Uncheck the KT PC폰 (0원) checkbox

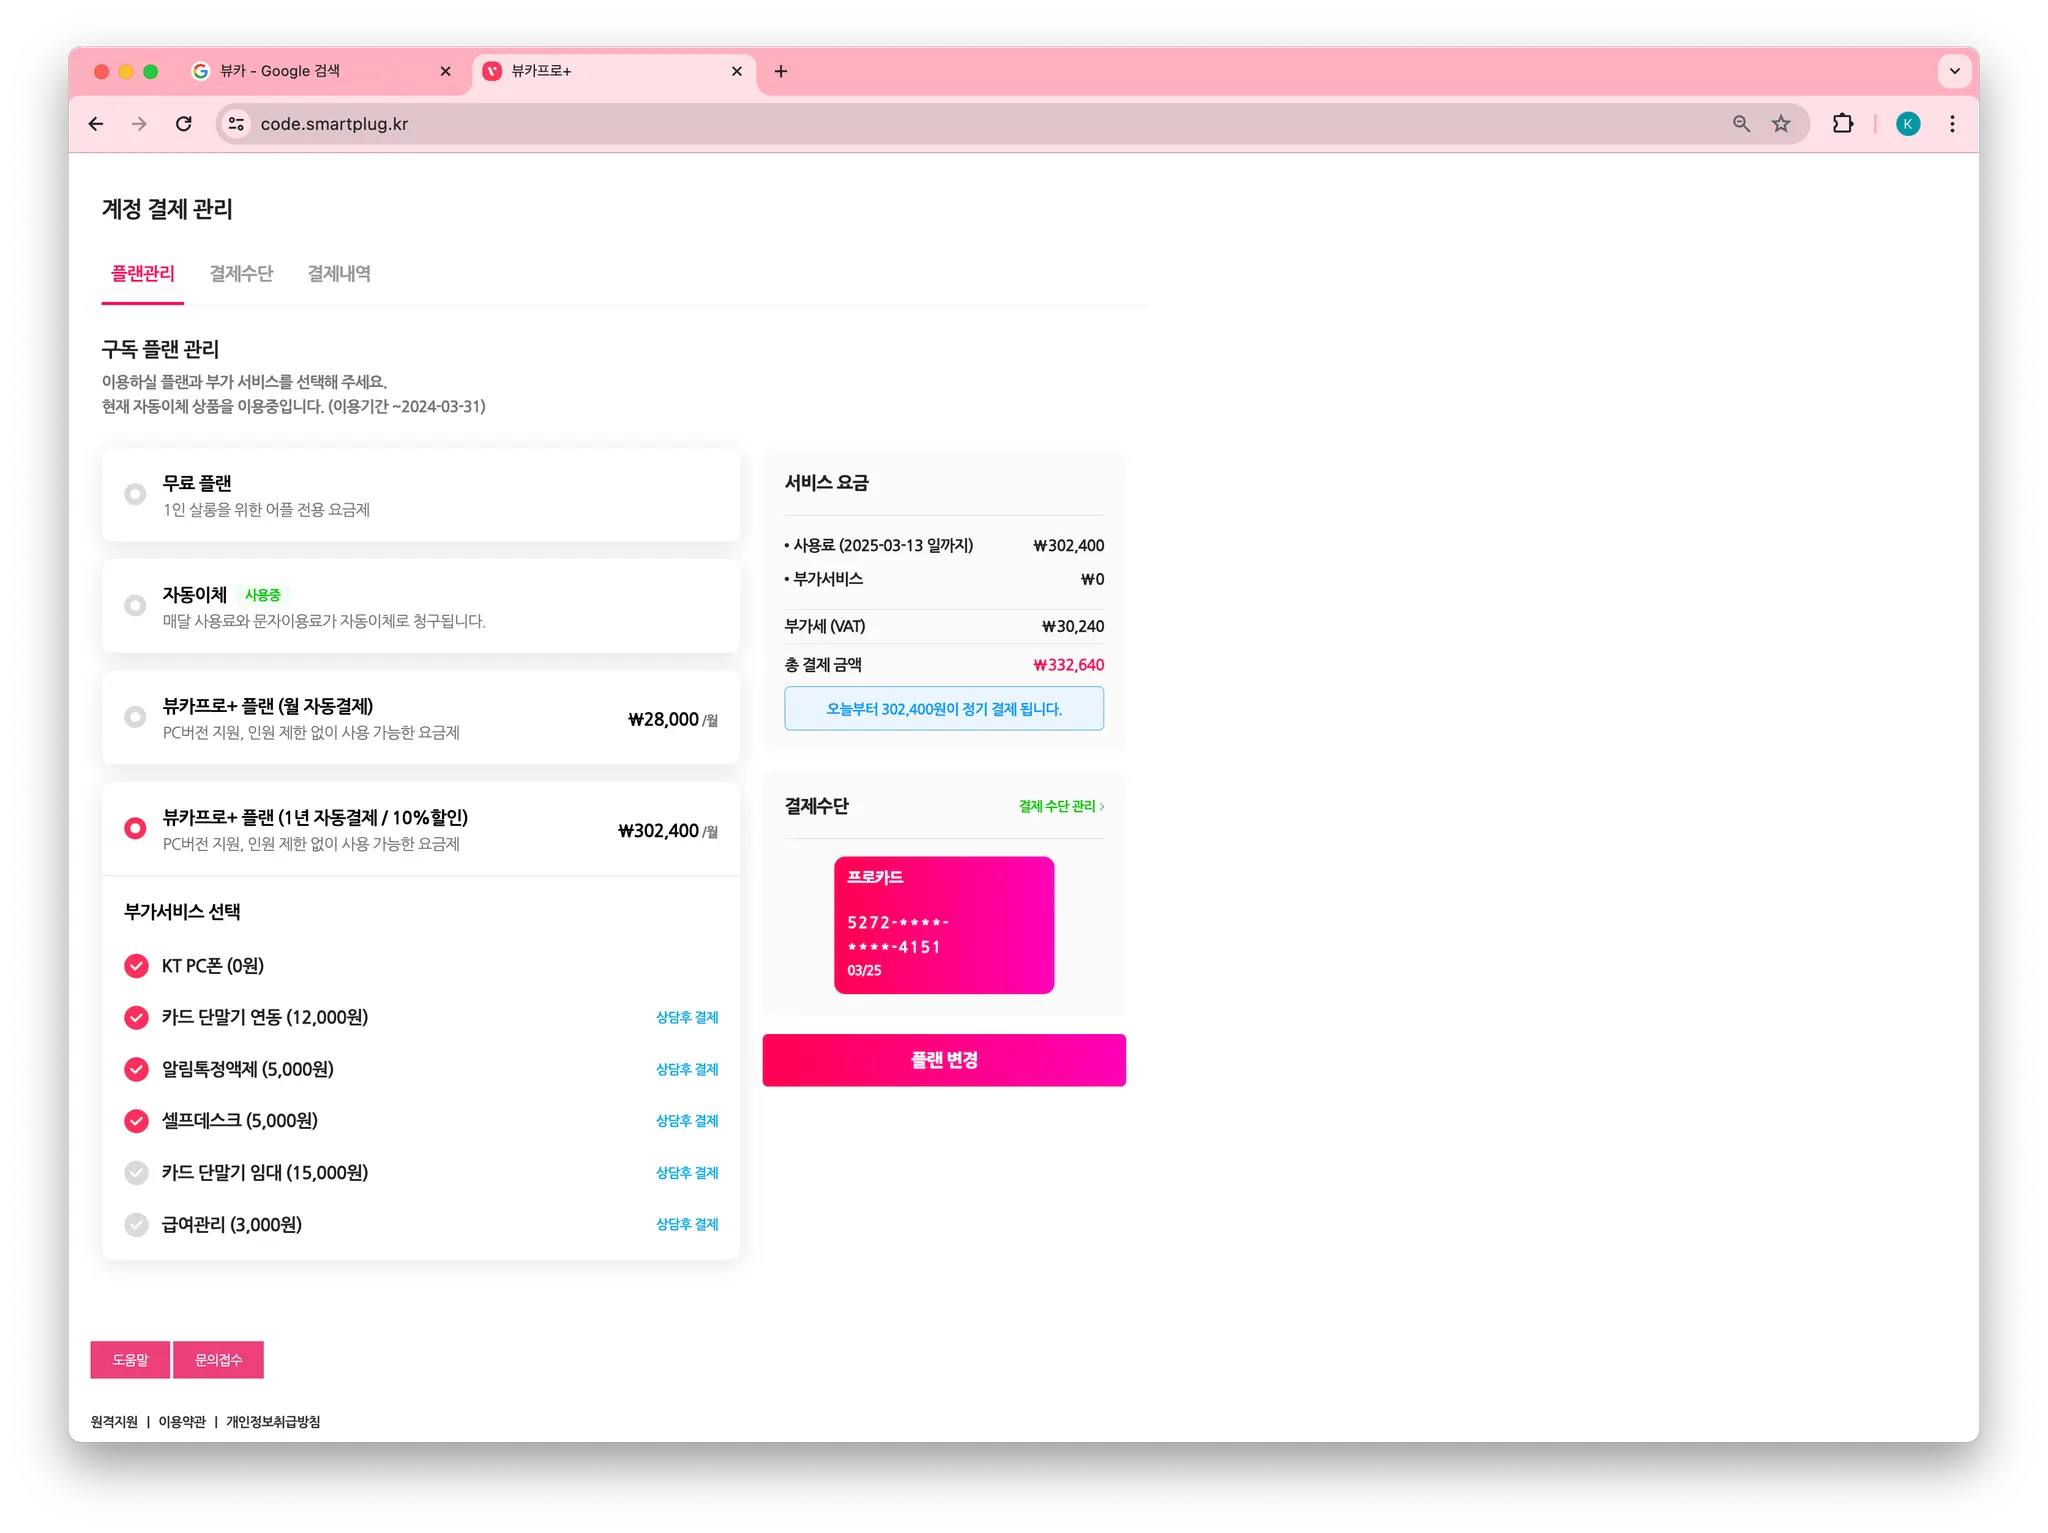tap(136, 966)
